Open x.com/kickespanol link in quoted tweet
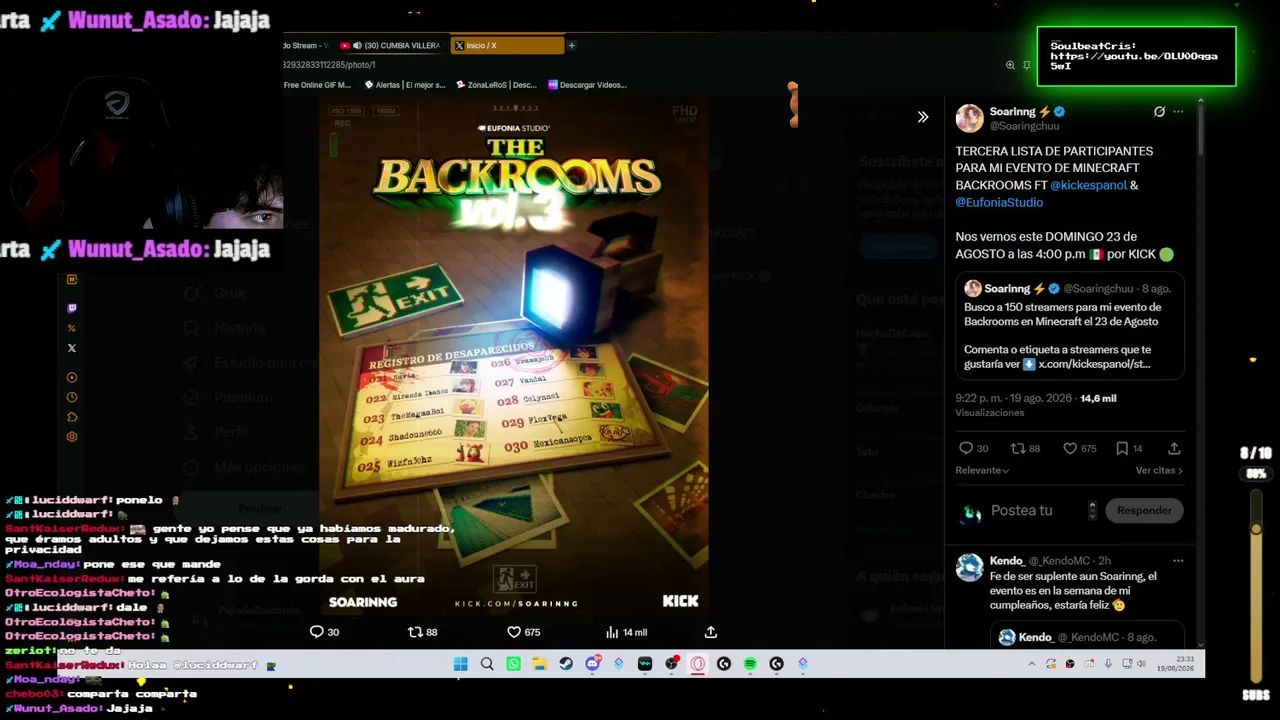This screenshot has width=1280, height=720. 1094,364
